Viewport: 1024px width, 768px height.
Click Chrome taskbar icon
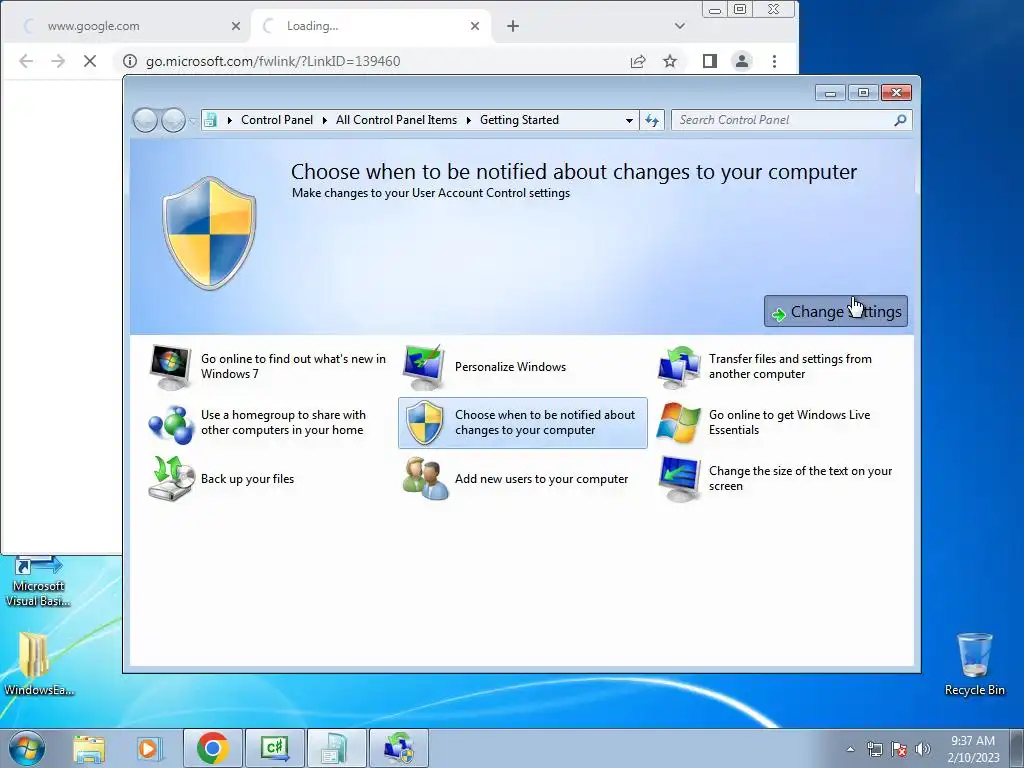[x=212, y=748]
